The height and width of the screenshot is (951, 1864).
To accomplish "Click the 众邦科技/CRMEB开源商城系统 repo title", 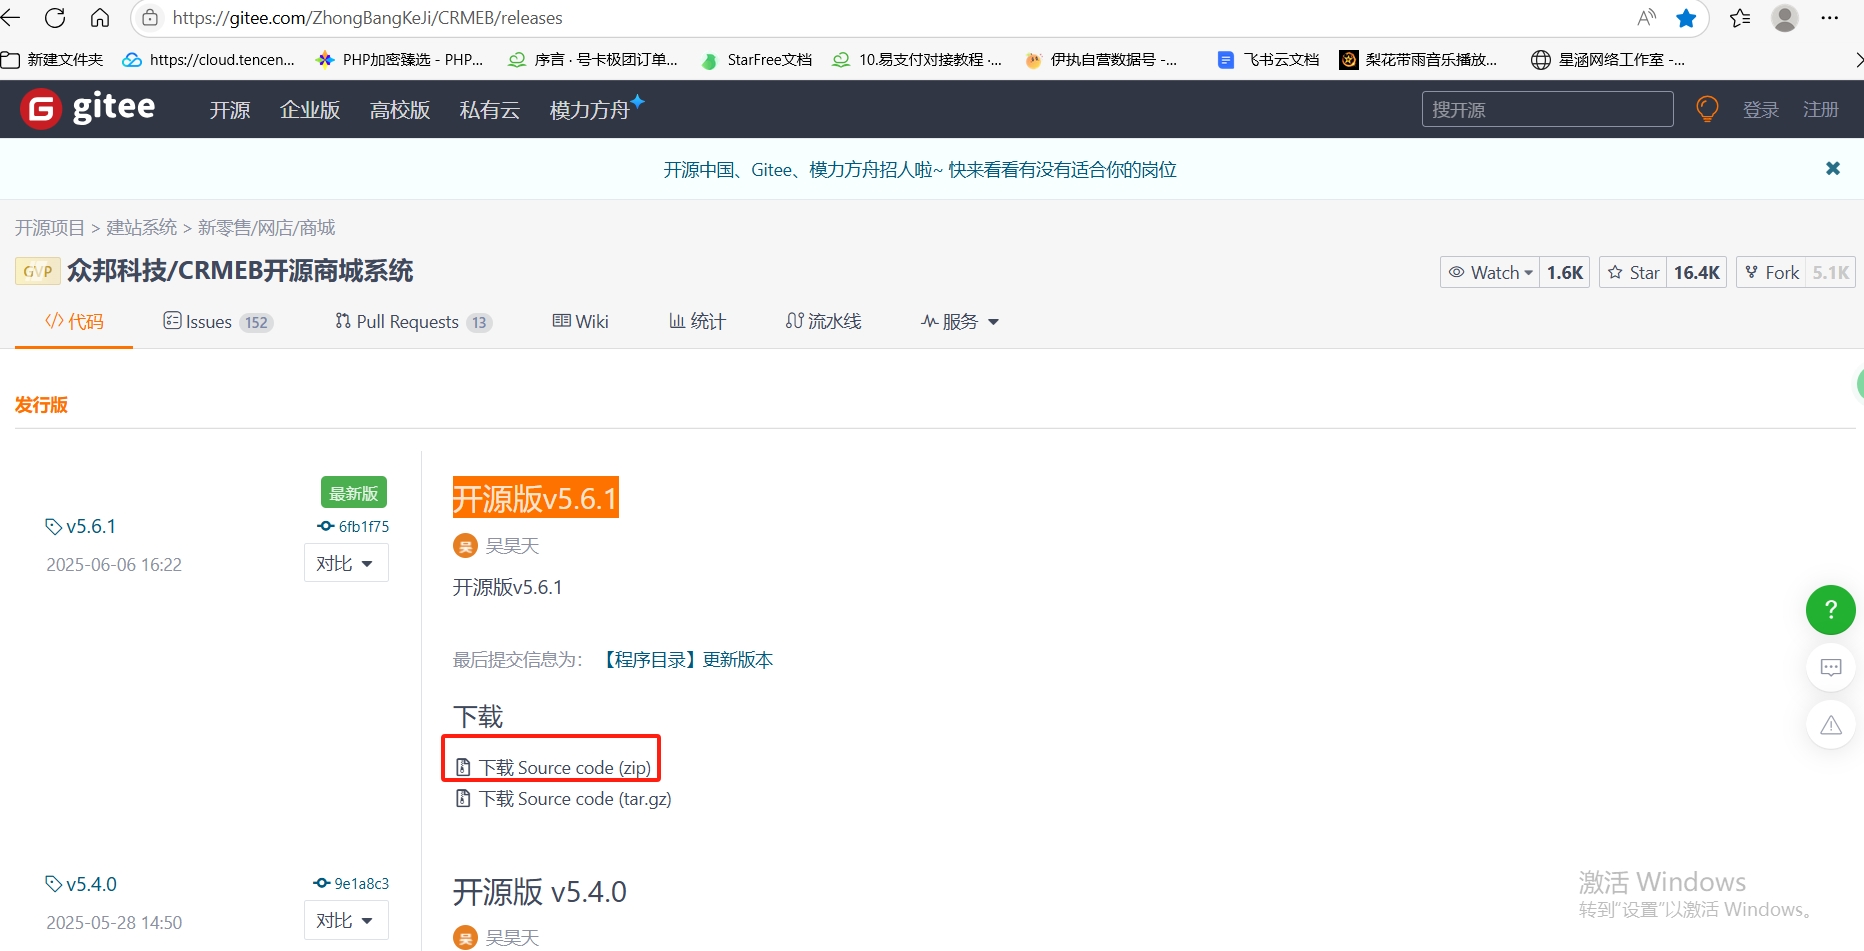I will 240,271.
